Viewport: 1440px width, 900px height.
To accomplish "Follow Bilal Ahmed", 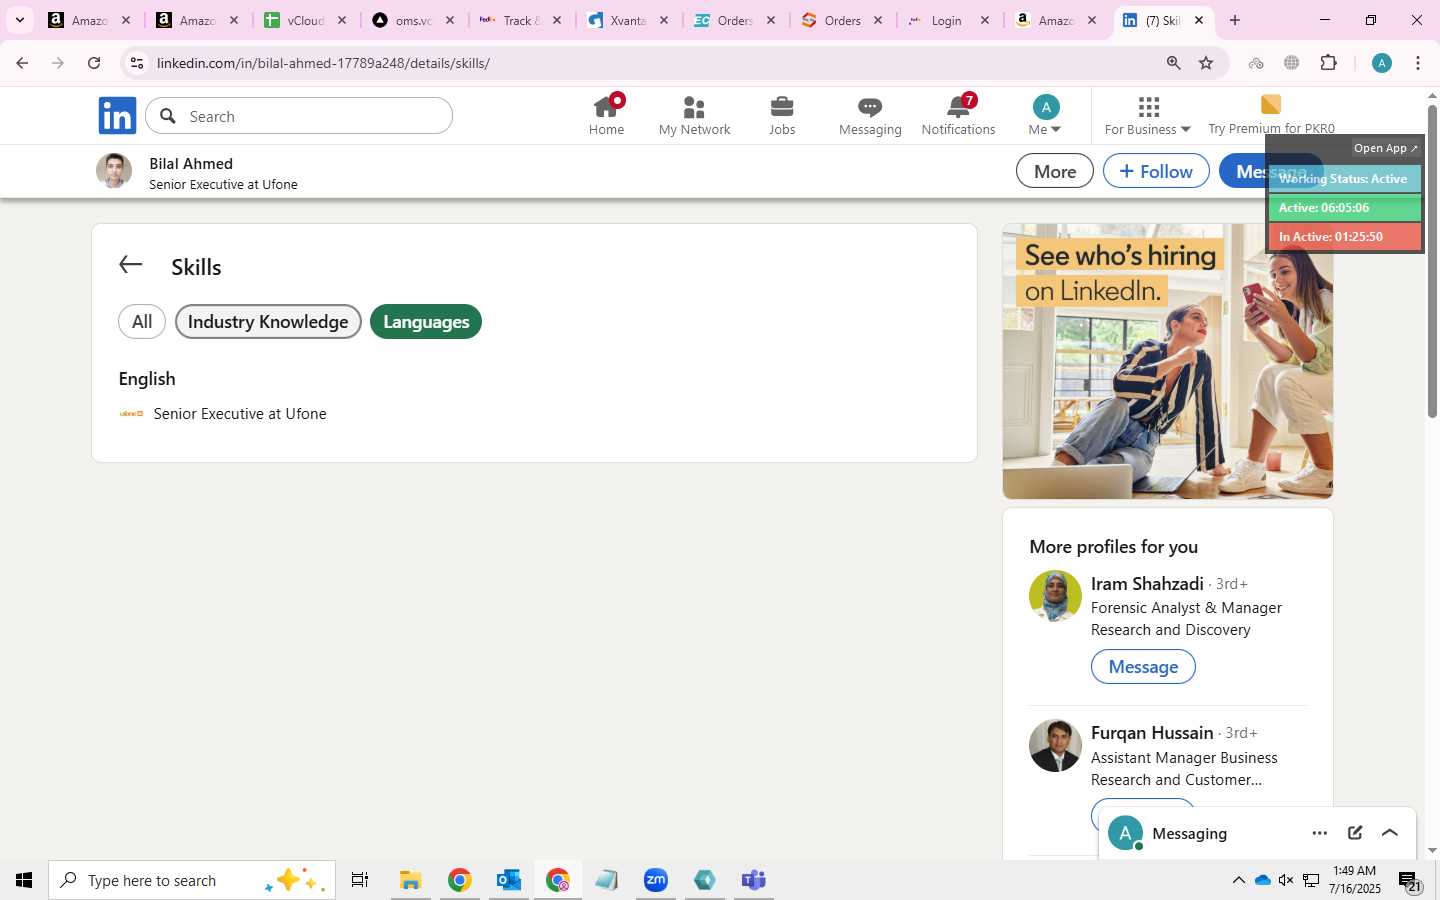I will pyautogui.click(x=1156, y=171).
